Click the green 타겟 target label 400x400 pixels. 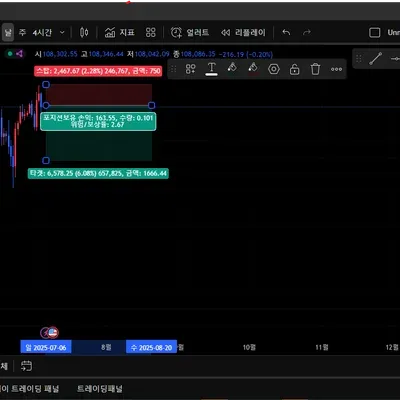(98, 173)
